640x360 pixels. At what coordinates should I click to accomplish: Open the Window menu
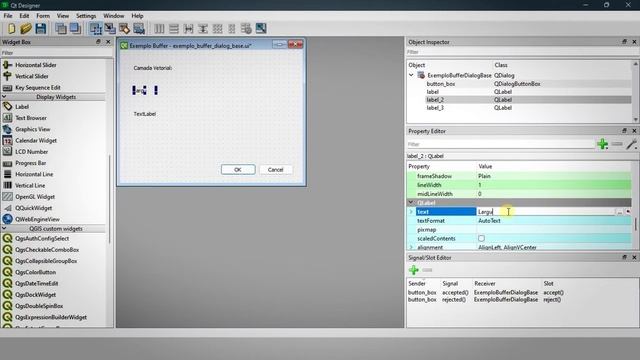(113, 16)
